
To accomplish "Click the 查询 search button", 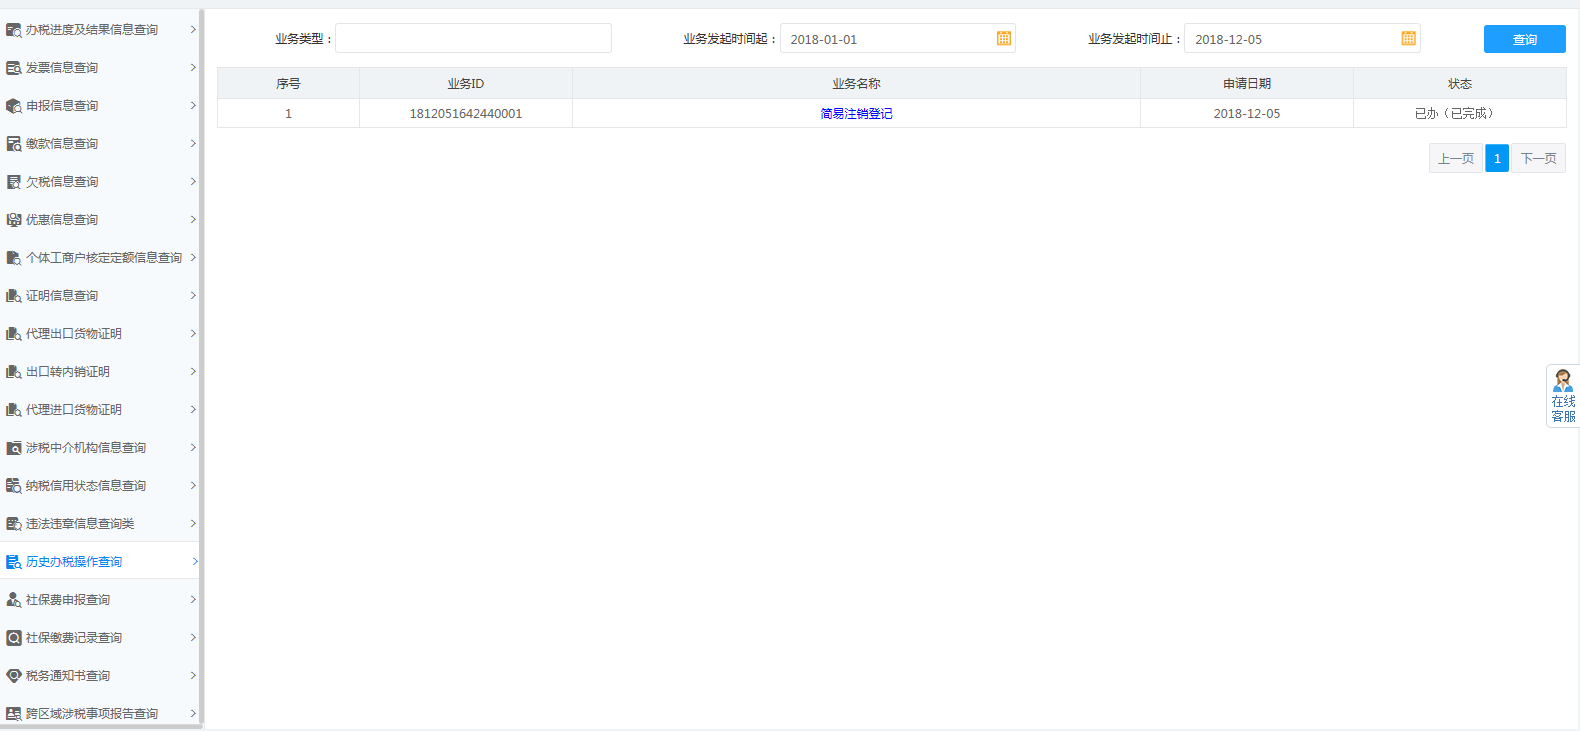I will (x=1524, y=39).
